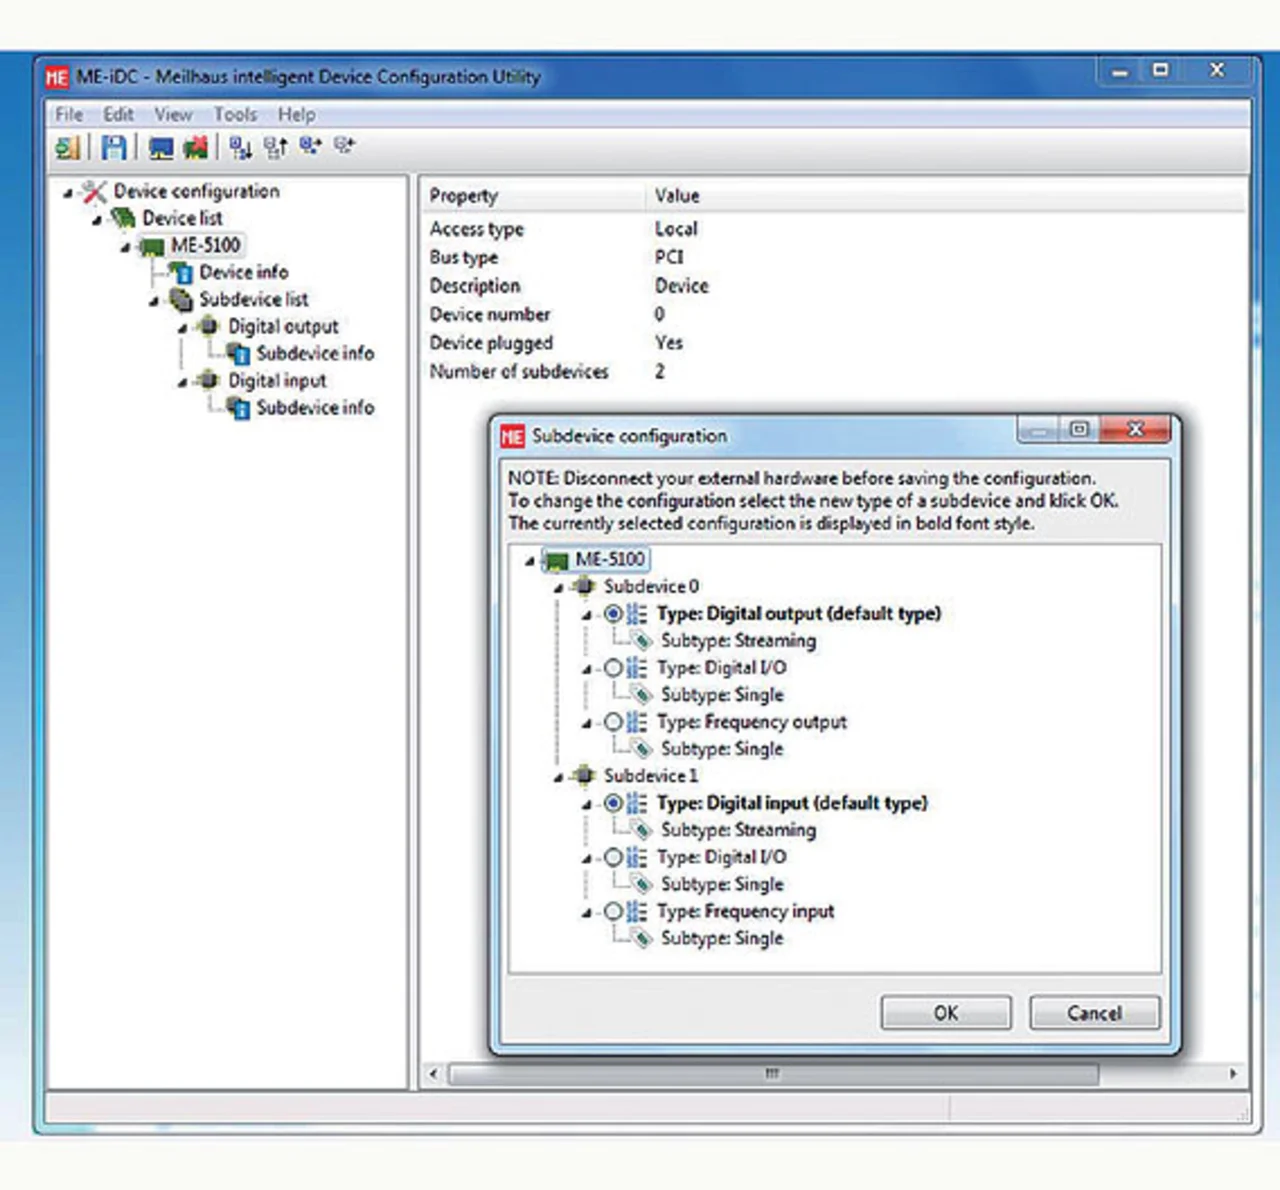This screenshot has width=1280, height=1190.
Task: Collapse the Device configuration root node
Action: [68, 193]
